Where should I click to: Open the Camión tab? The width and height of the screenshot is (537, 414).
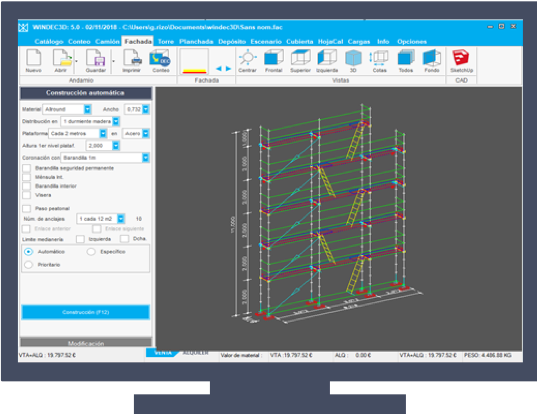coord(107,41)
